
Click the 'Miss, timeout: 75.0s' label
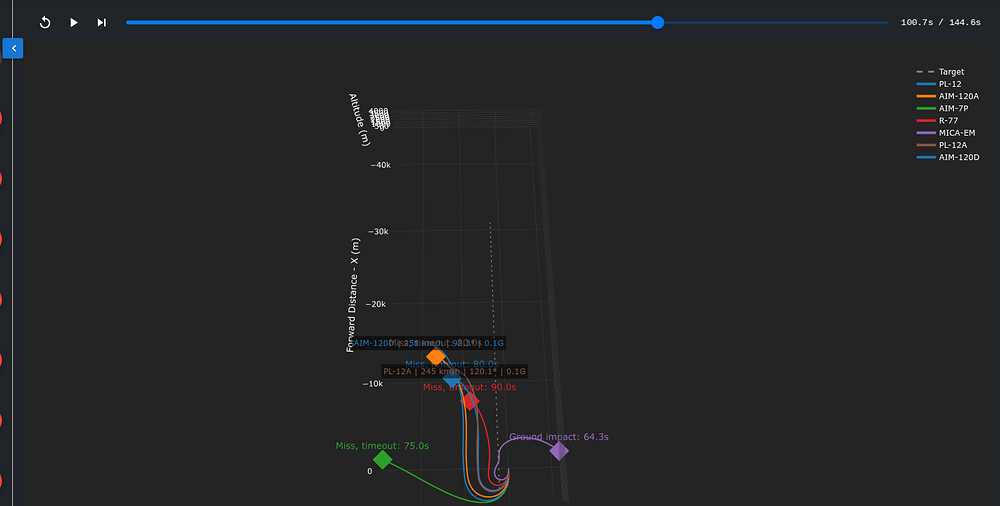tap(382, 446)
